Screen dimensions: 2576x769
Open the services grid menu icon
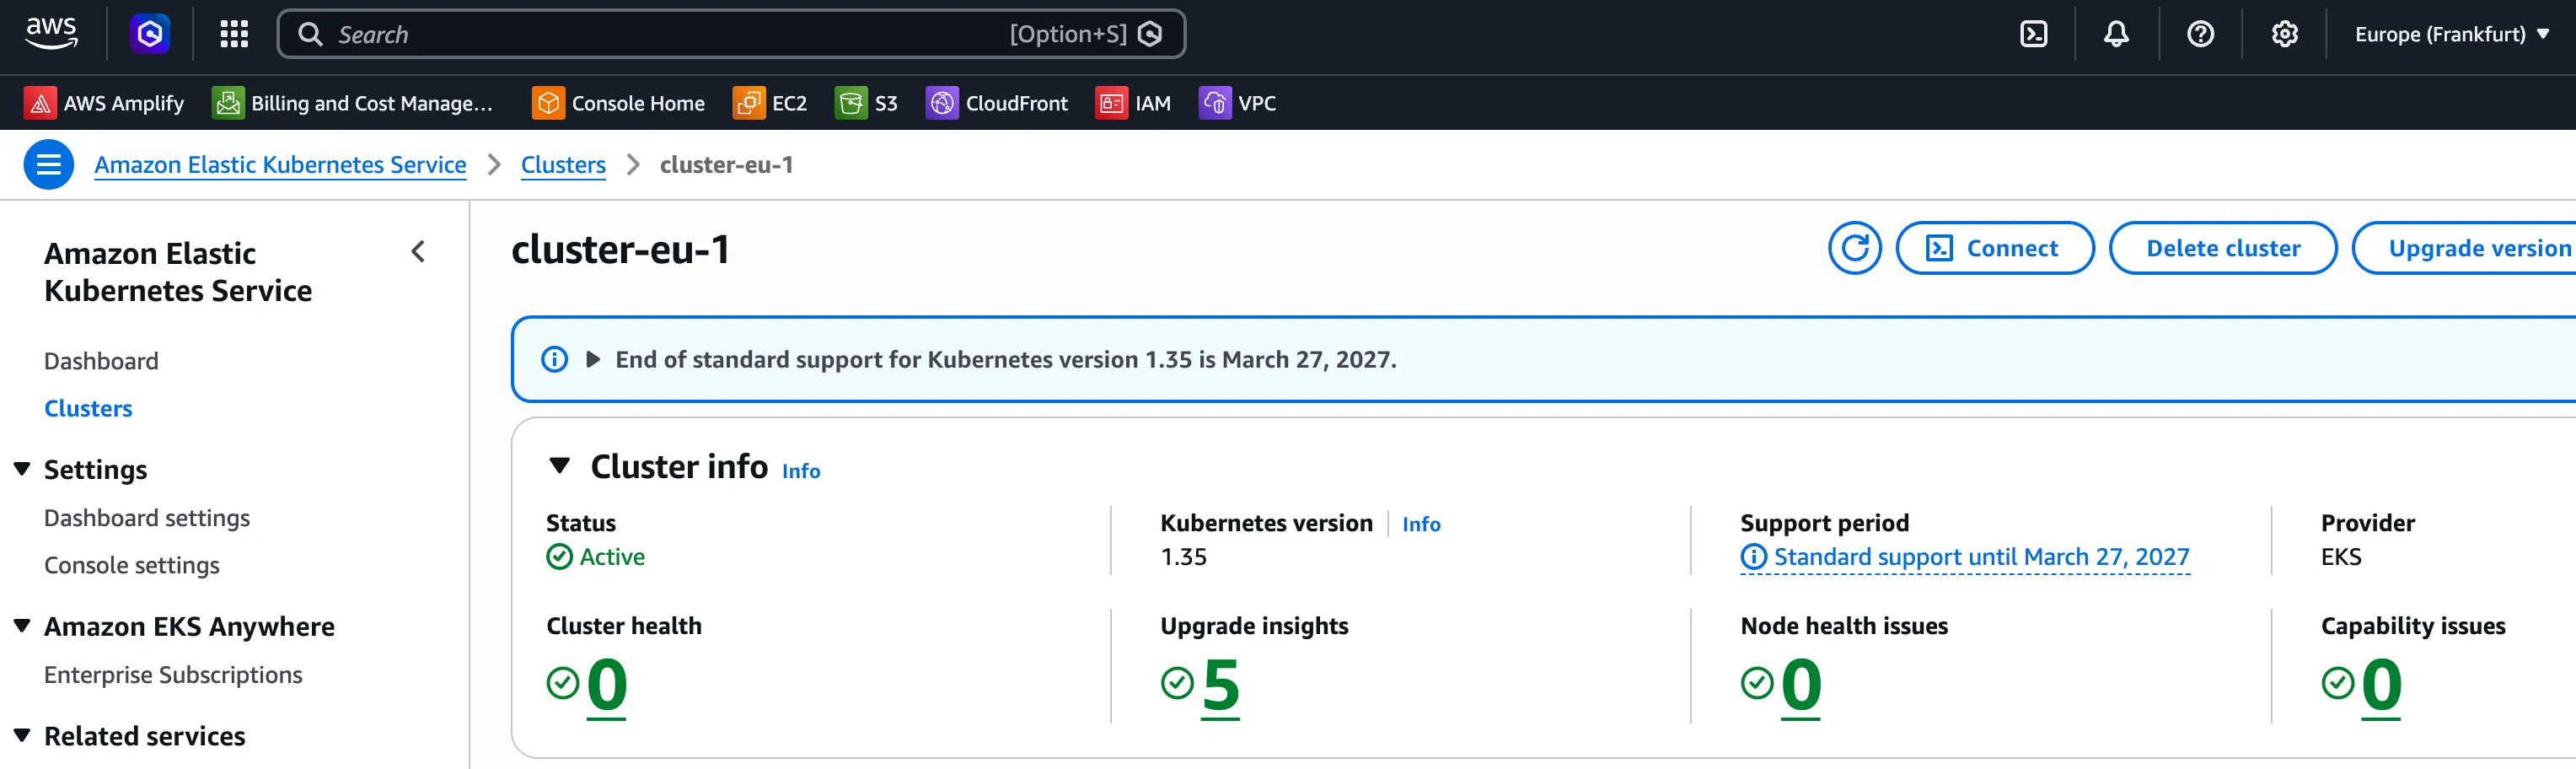(233, 35)
